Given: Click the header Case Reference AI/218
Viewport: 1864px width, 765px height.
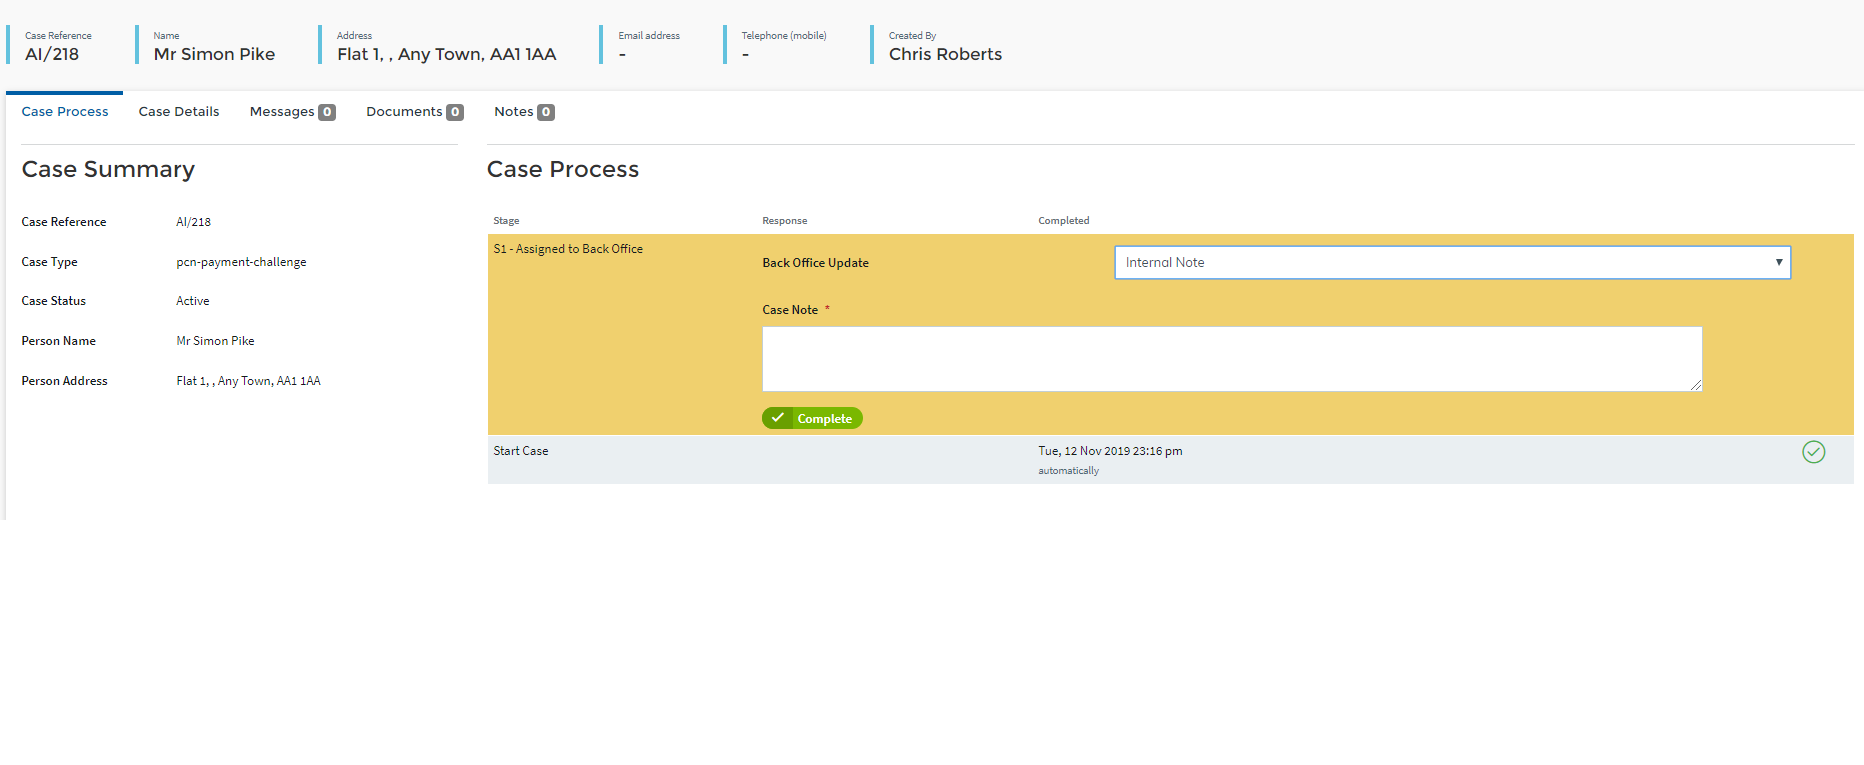Looking at the screenshot, I should point(52,54).
